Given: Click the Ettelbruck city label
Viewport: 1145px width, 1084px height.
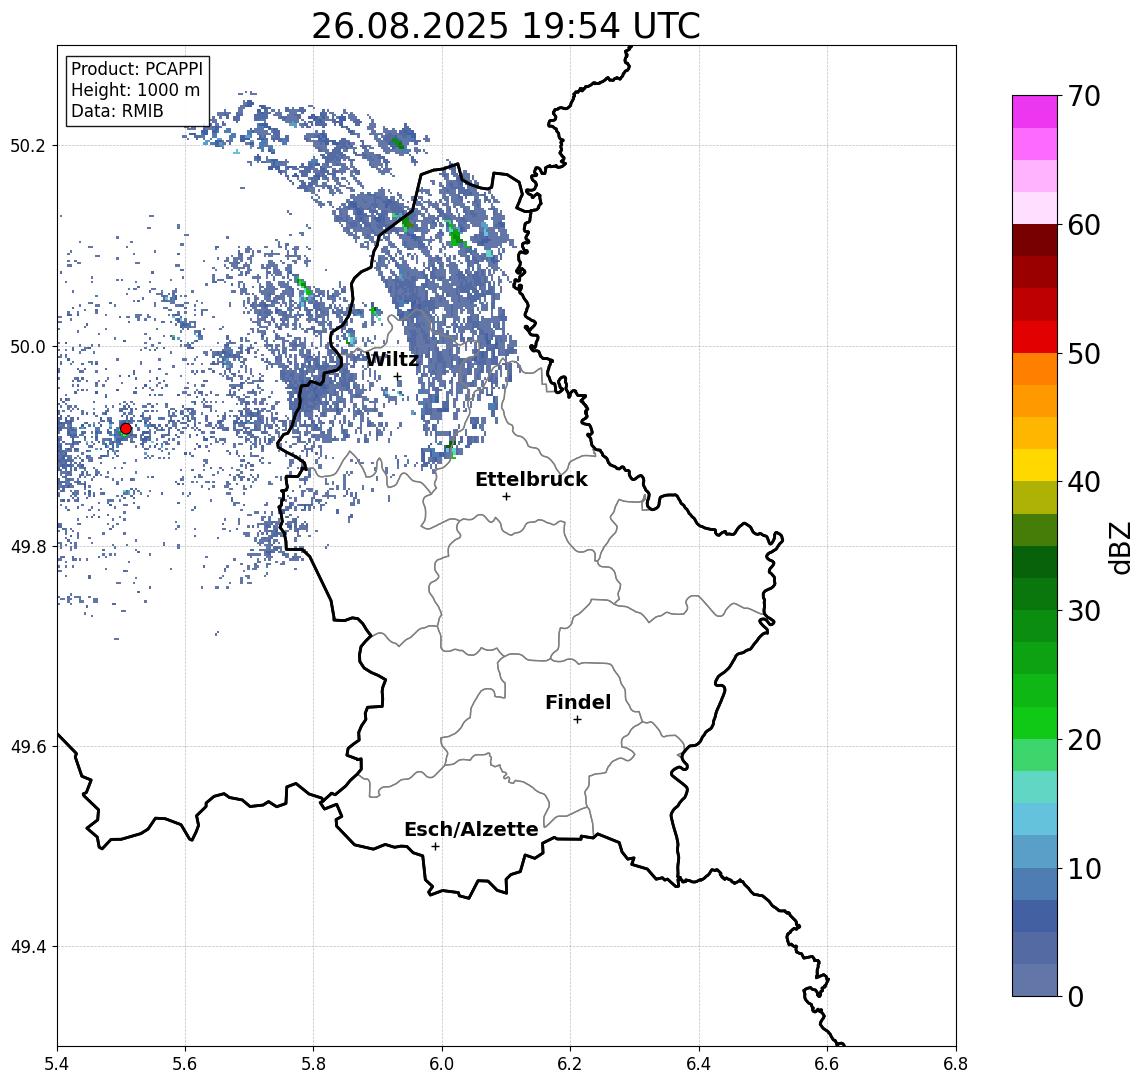Looking at the screenshot, I should click(531, 479).
